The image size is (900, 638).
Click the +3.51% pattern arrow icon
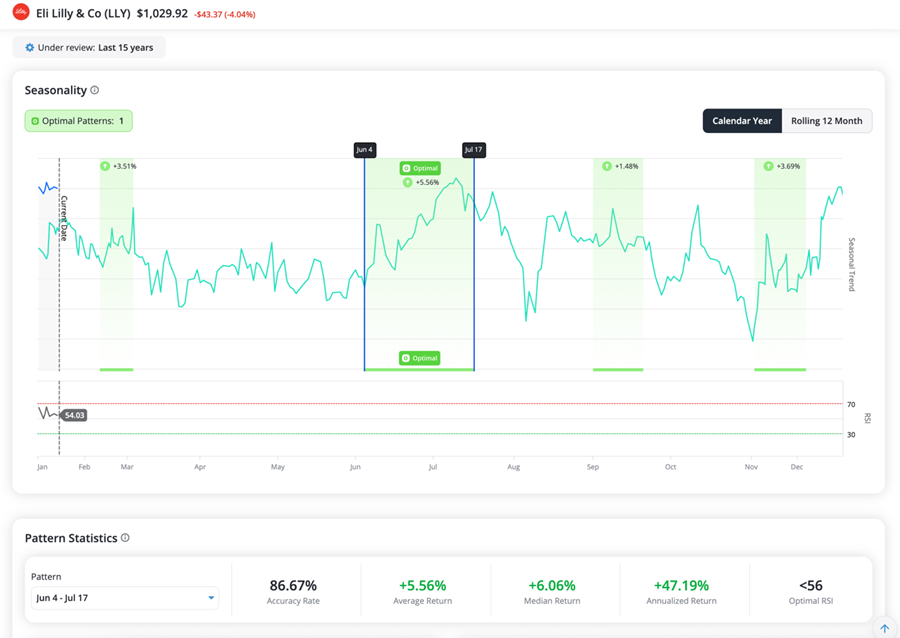tap(105, 166)
